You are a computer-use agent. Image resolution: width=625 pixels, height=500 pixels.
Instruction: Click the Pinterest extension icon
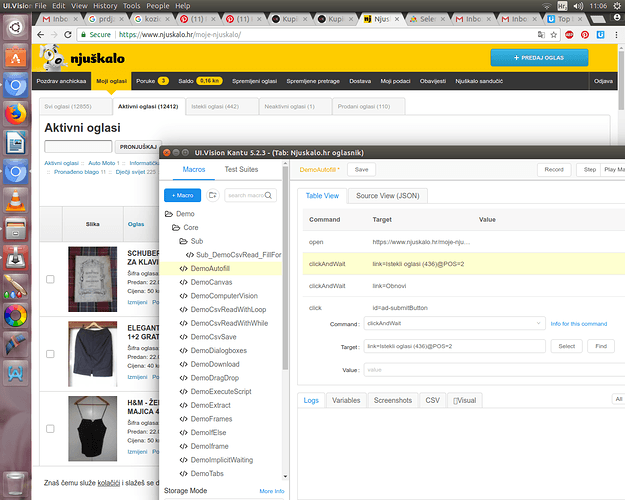(585, 35)
